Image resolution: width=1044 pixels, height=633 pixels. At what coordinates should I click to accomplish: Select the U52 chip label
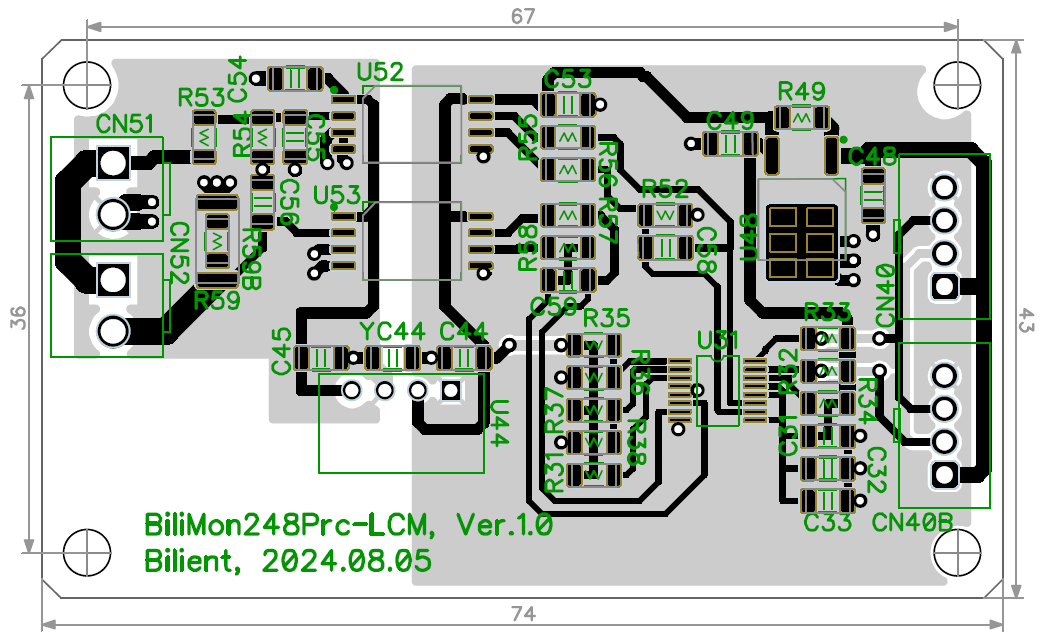[380, 72]
